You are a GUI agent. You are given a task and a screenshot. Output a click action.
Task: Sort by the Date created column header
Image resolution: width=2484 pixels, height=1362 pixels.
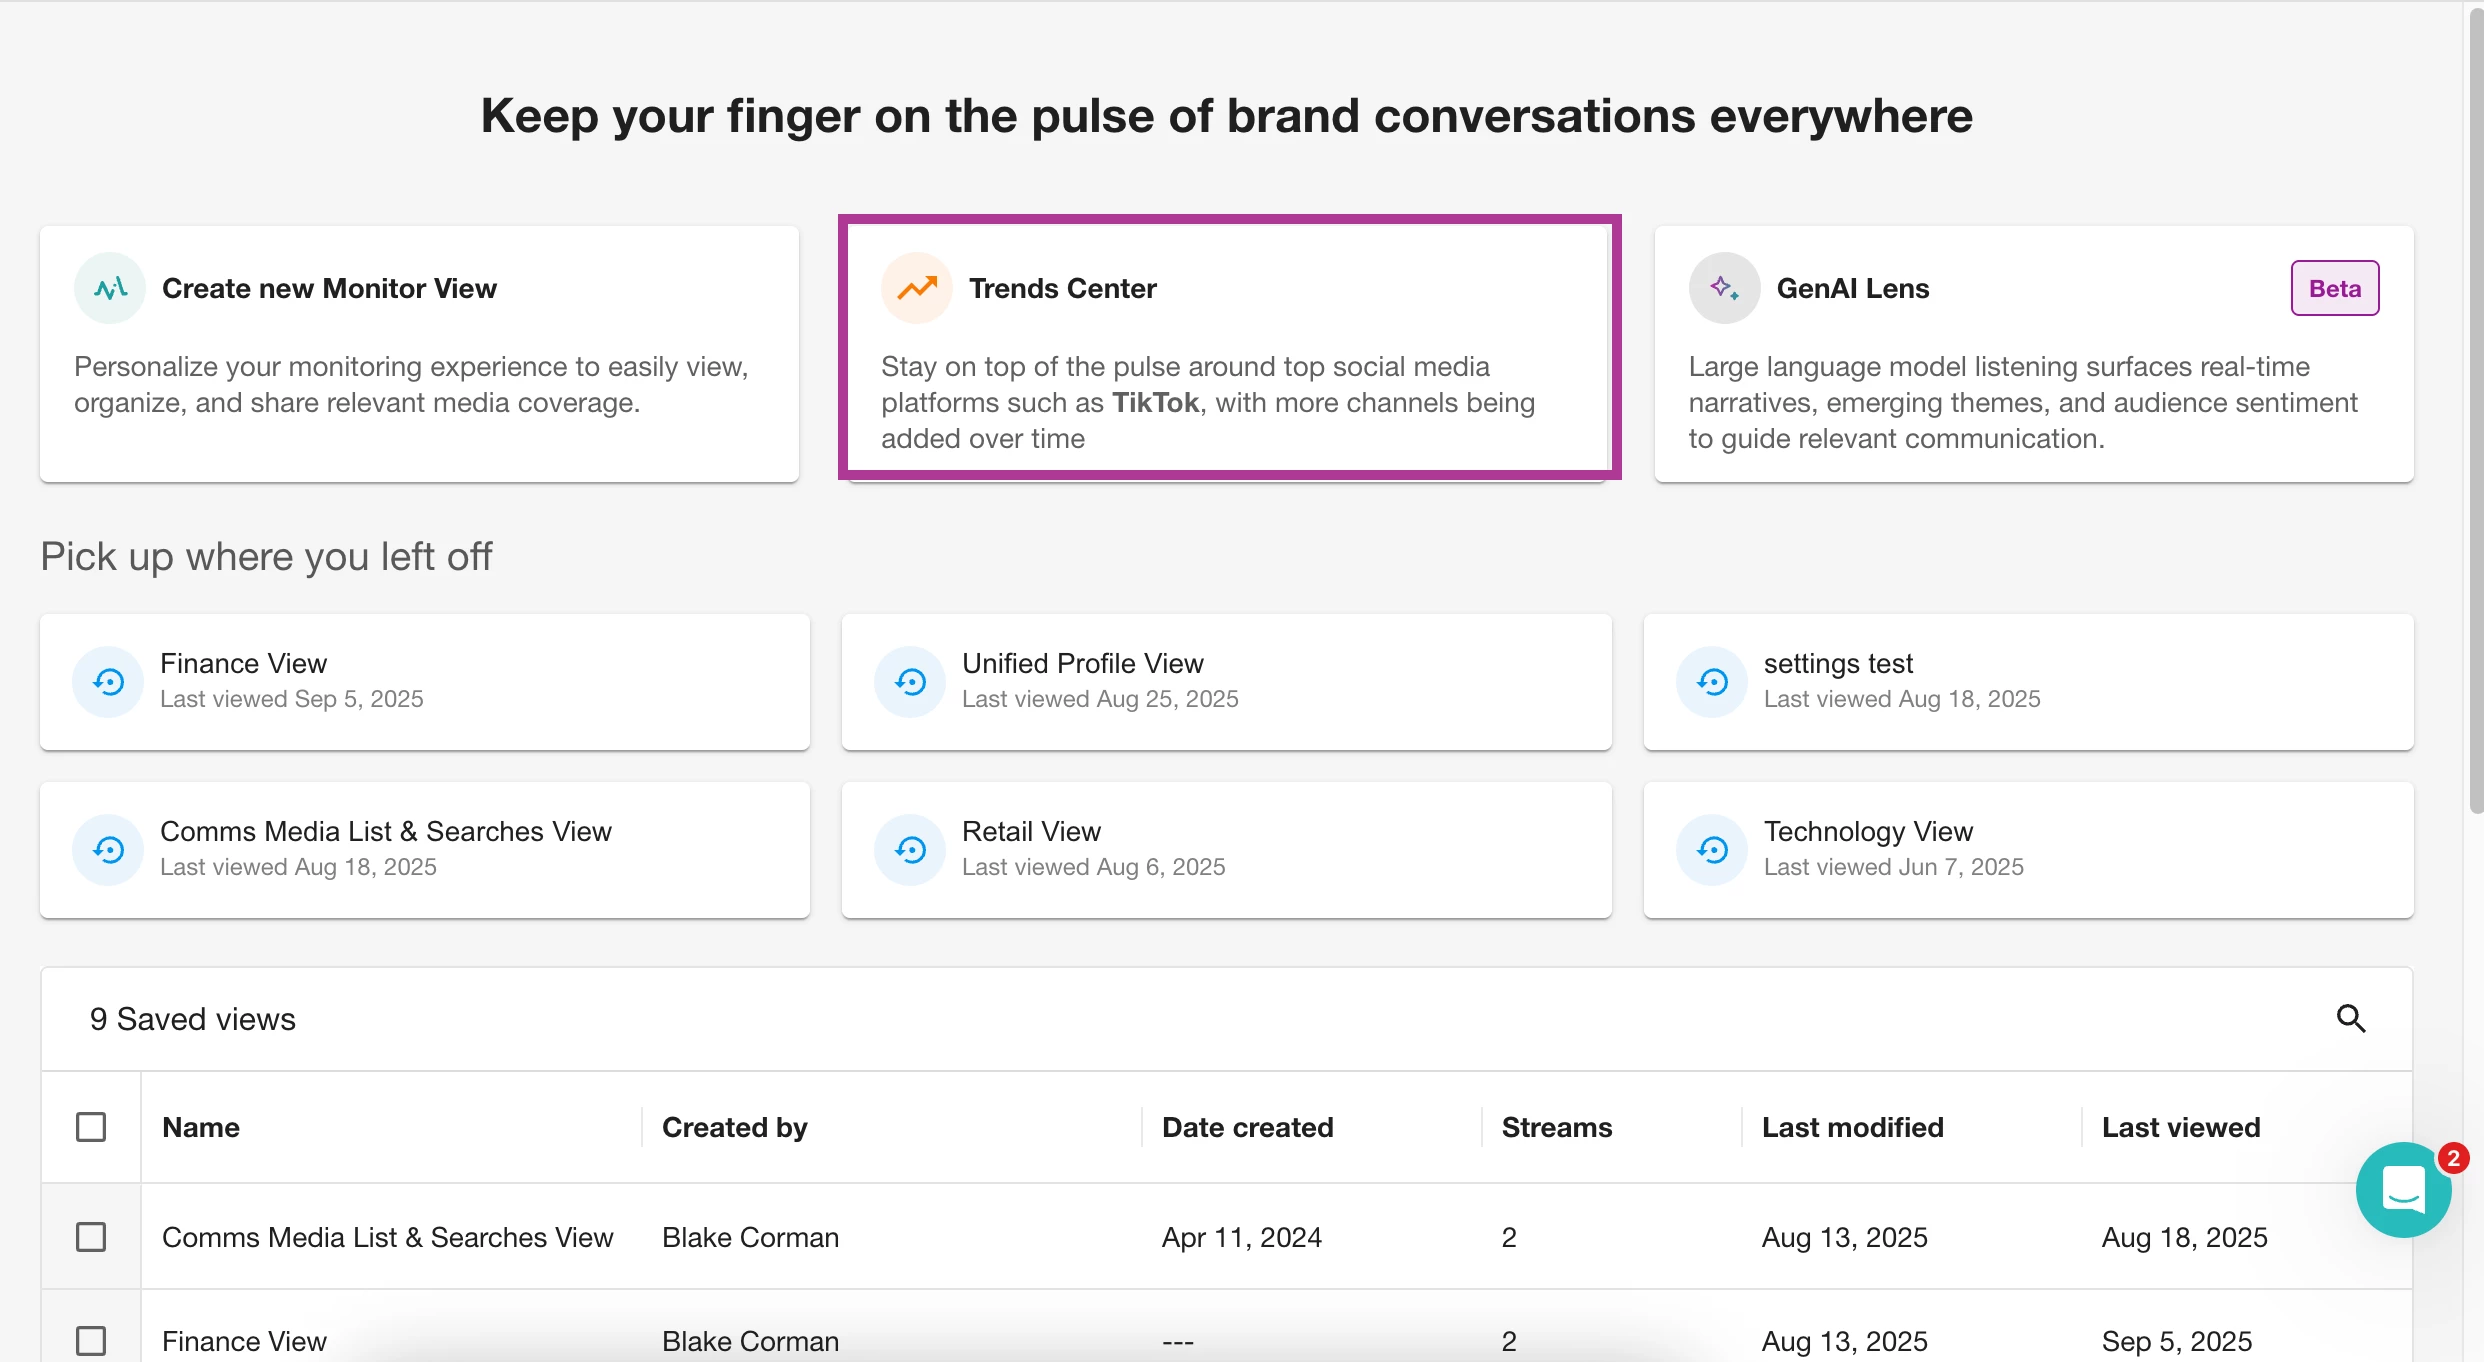[1247, 1127]
